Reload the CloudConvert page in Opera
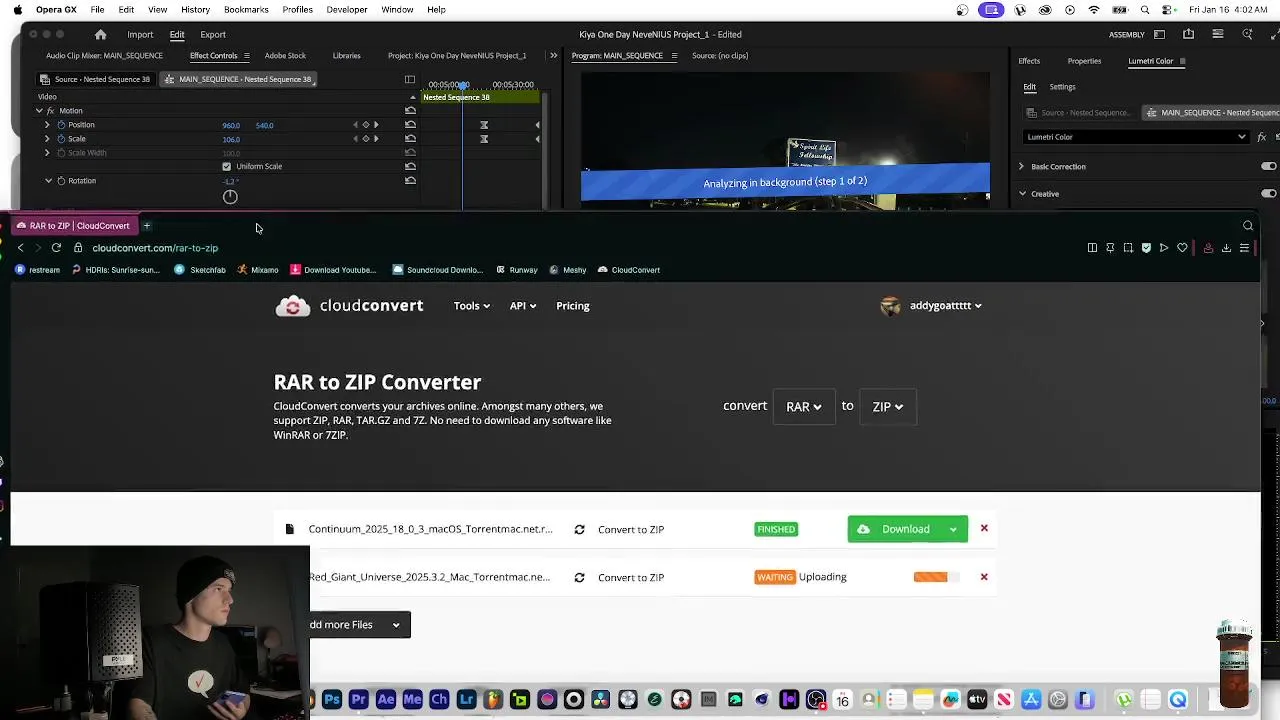Screen dimensions: 1280x720 pos(56,248)
